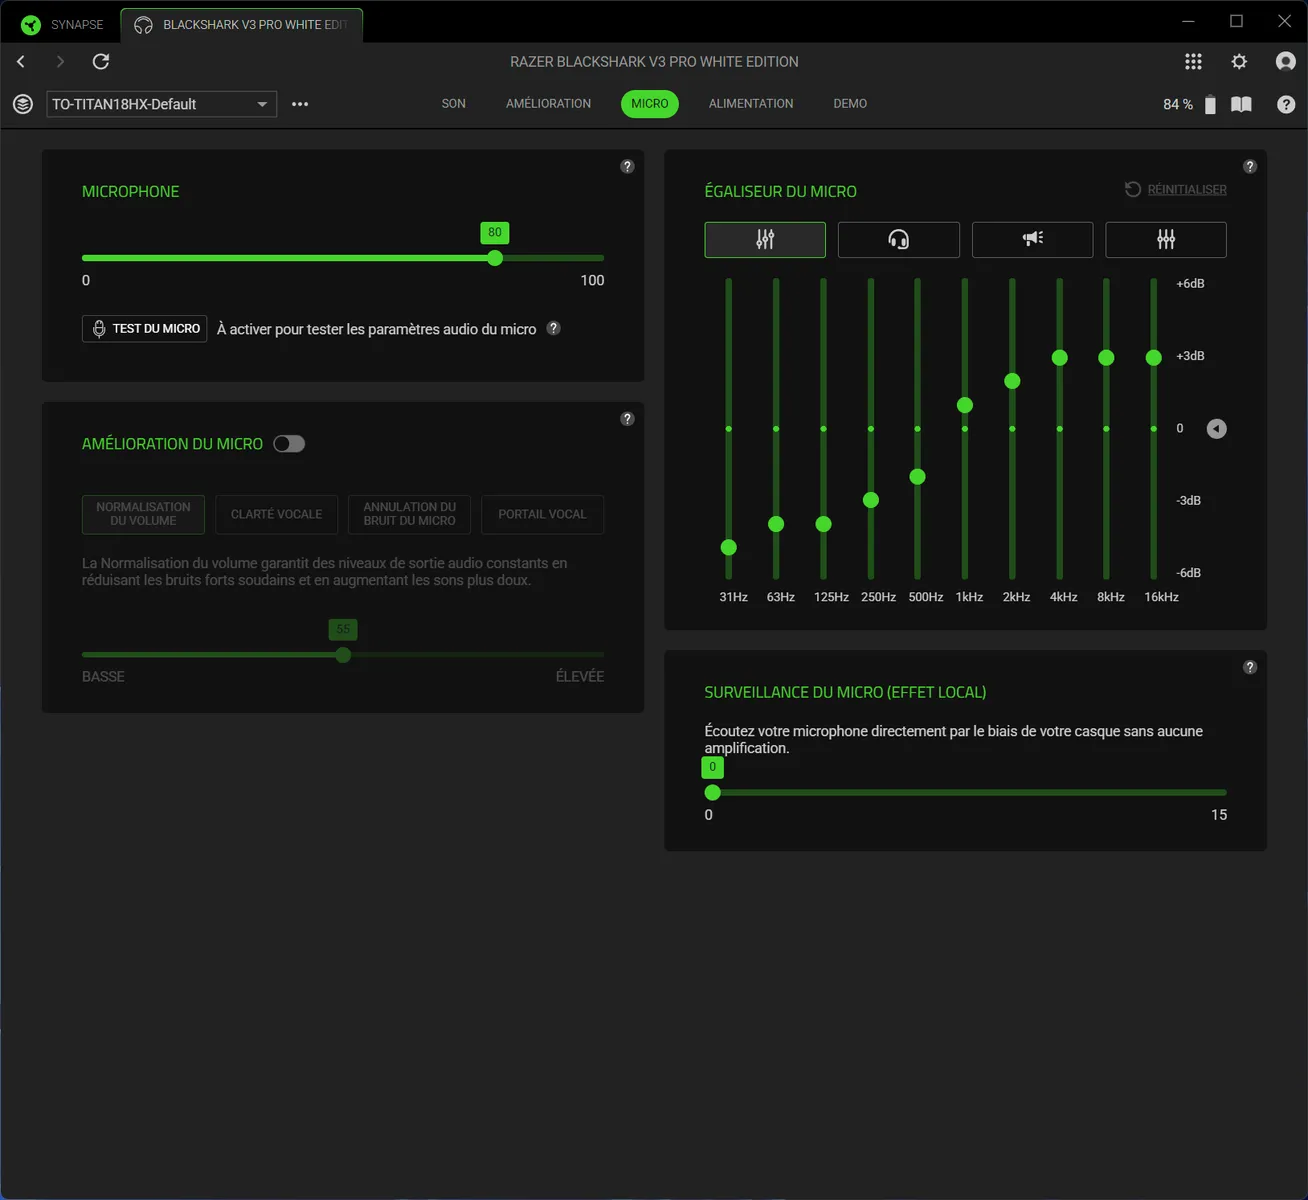Viewport: 1308px width, 1200px height.
Task: Click the profile layers icon
Action: [23, 104]
